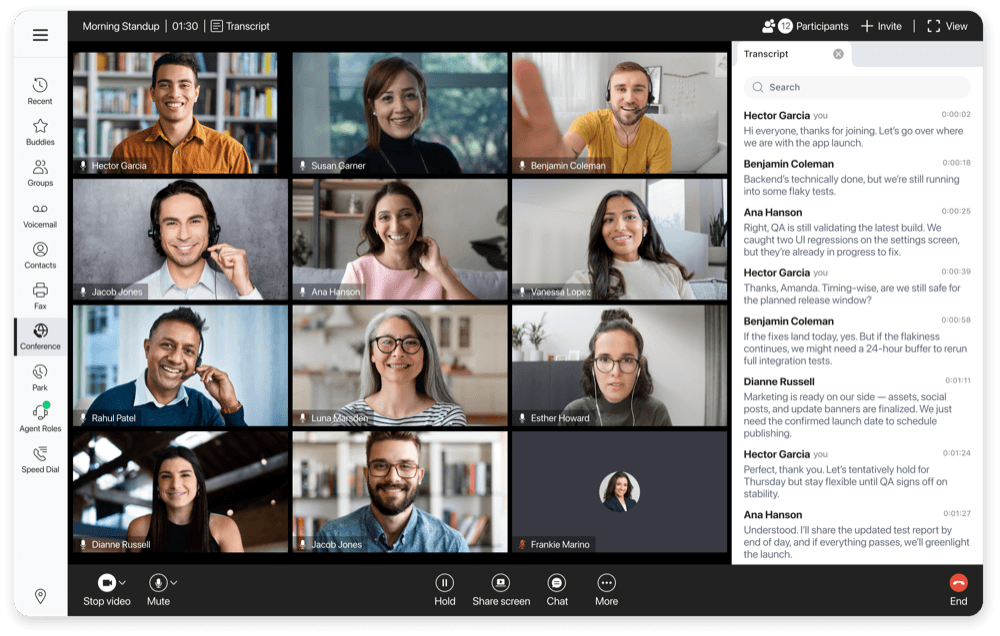This screenshot has width=1000, height=636.
Task: Switch to the Transcript tab
Action: pos(766,53)
